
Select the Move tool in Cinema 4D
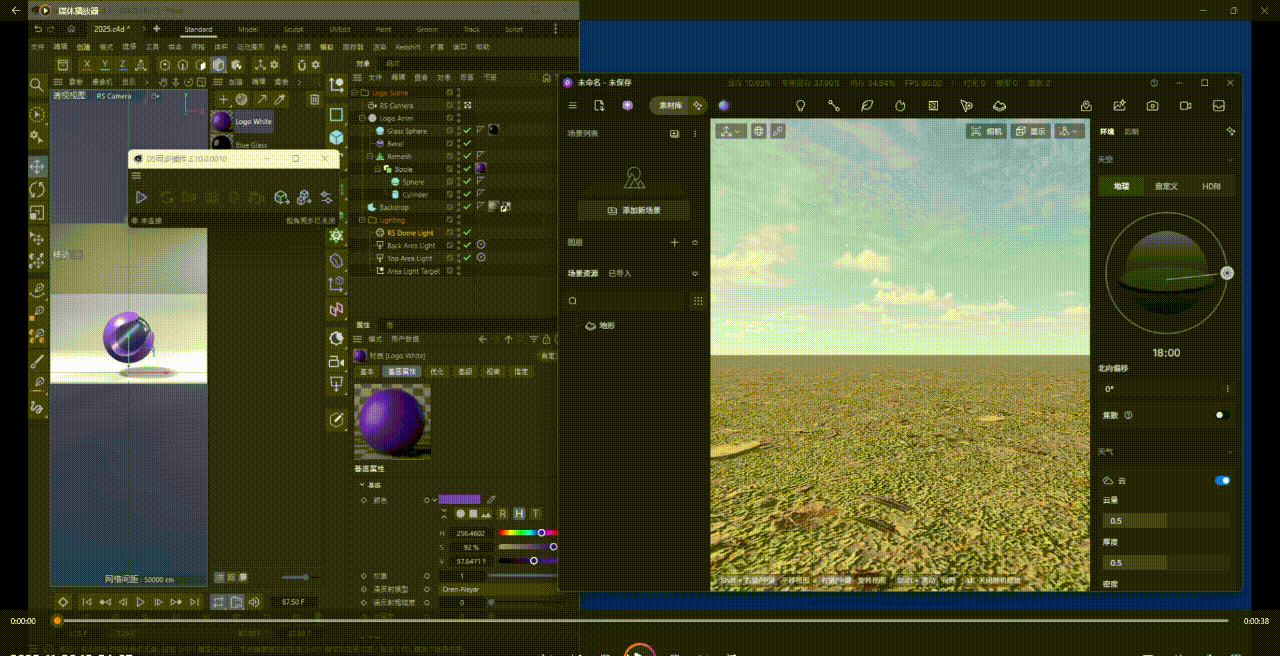pyautogui.click(x=37, y=166)
